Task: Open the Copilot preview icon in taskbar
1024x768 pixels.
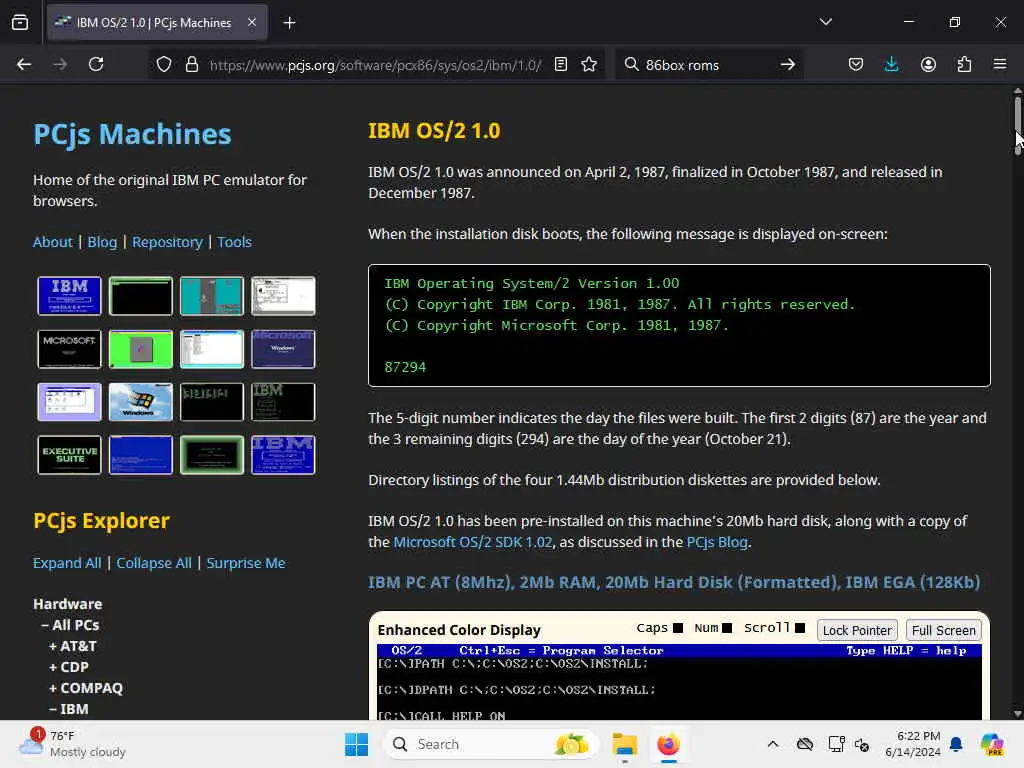Action: [992, 744]
